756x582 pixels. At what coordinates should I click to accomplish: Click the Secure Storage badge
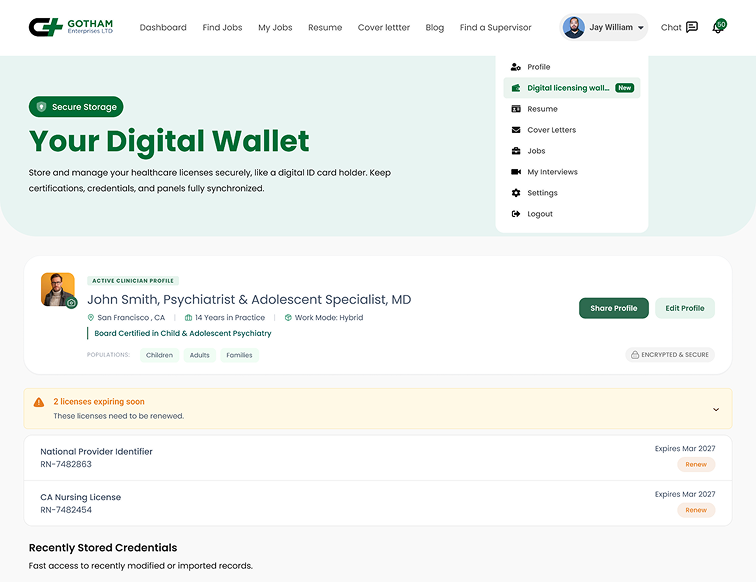[x=76, y=107]
